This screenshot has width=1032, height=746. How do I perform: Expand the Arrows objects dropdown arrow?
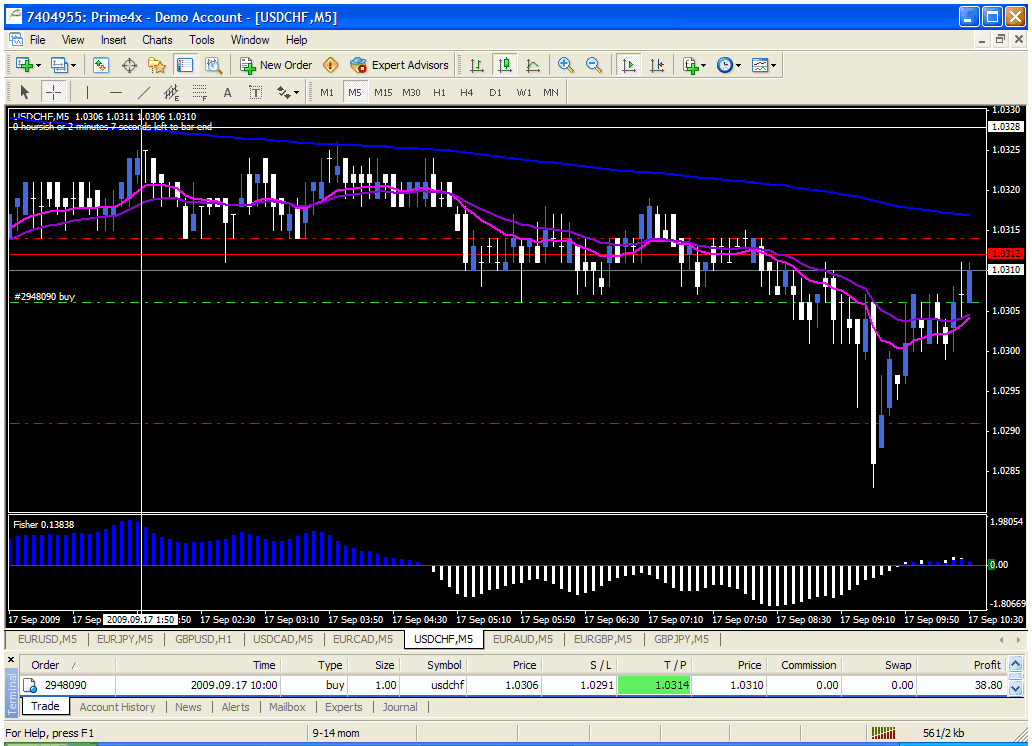coord(296,93)
